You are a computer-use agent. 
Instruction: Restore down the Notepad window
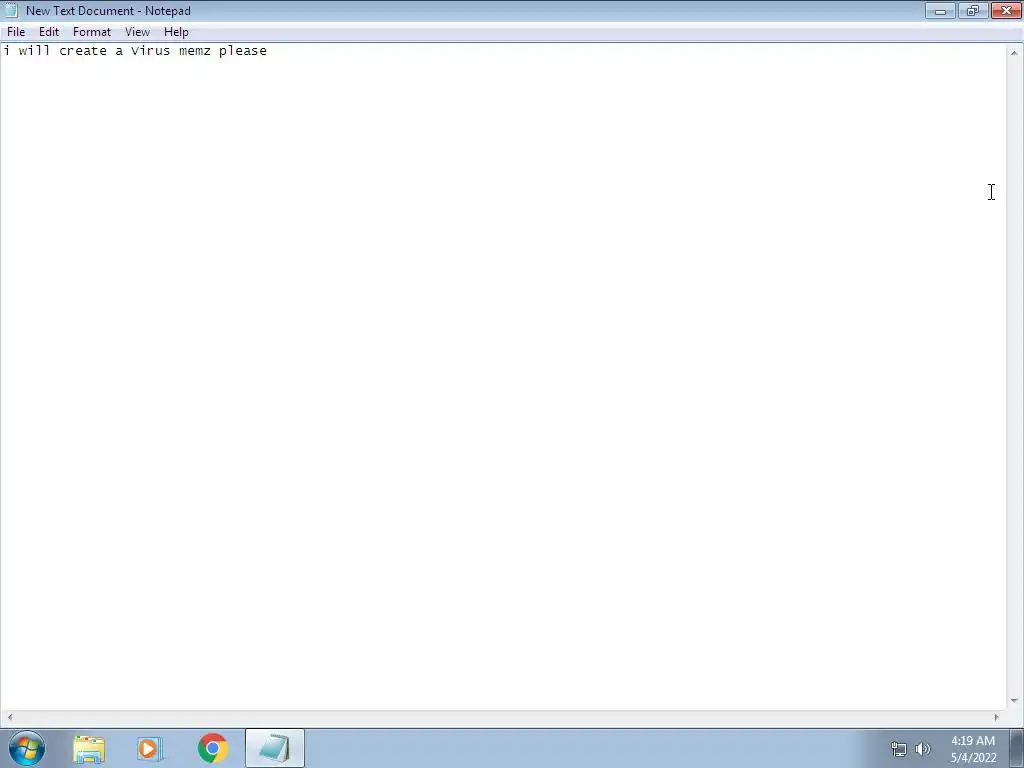[x=972, y=10]
